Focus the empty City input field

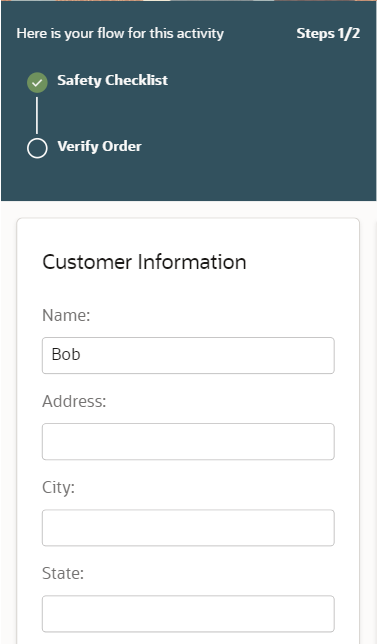[188, 528]
